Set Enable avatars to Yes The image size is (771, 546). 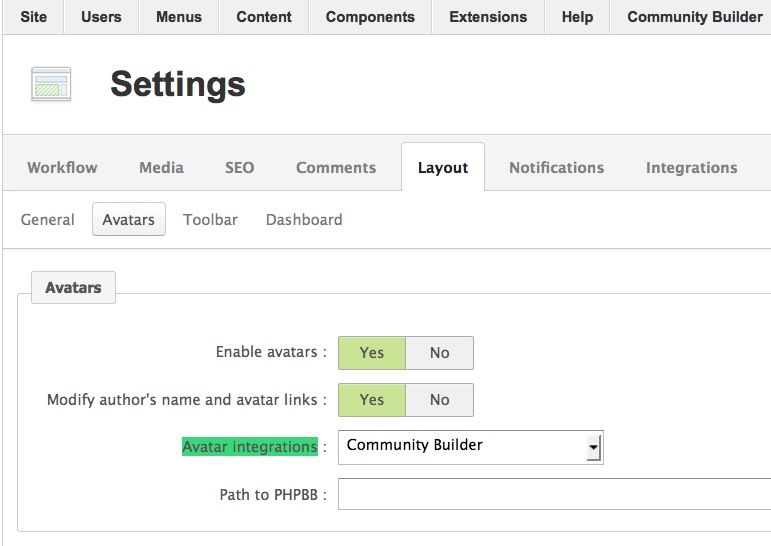(x=372, y=353)
